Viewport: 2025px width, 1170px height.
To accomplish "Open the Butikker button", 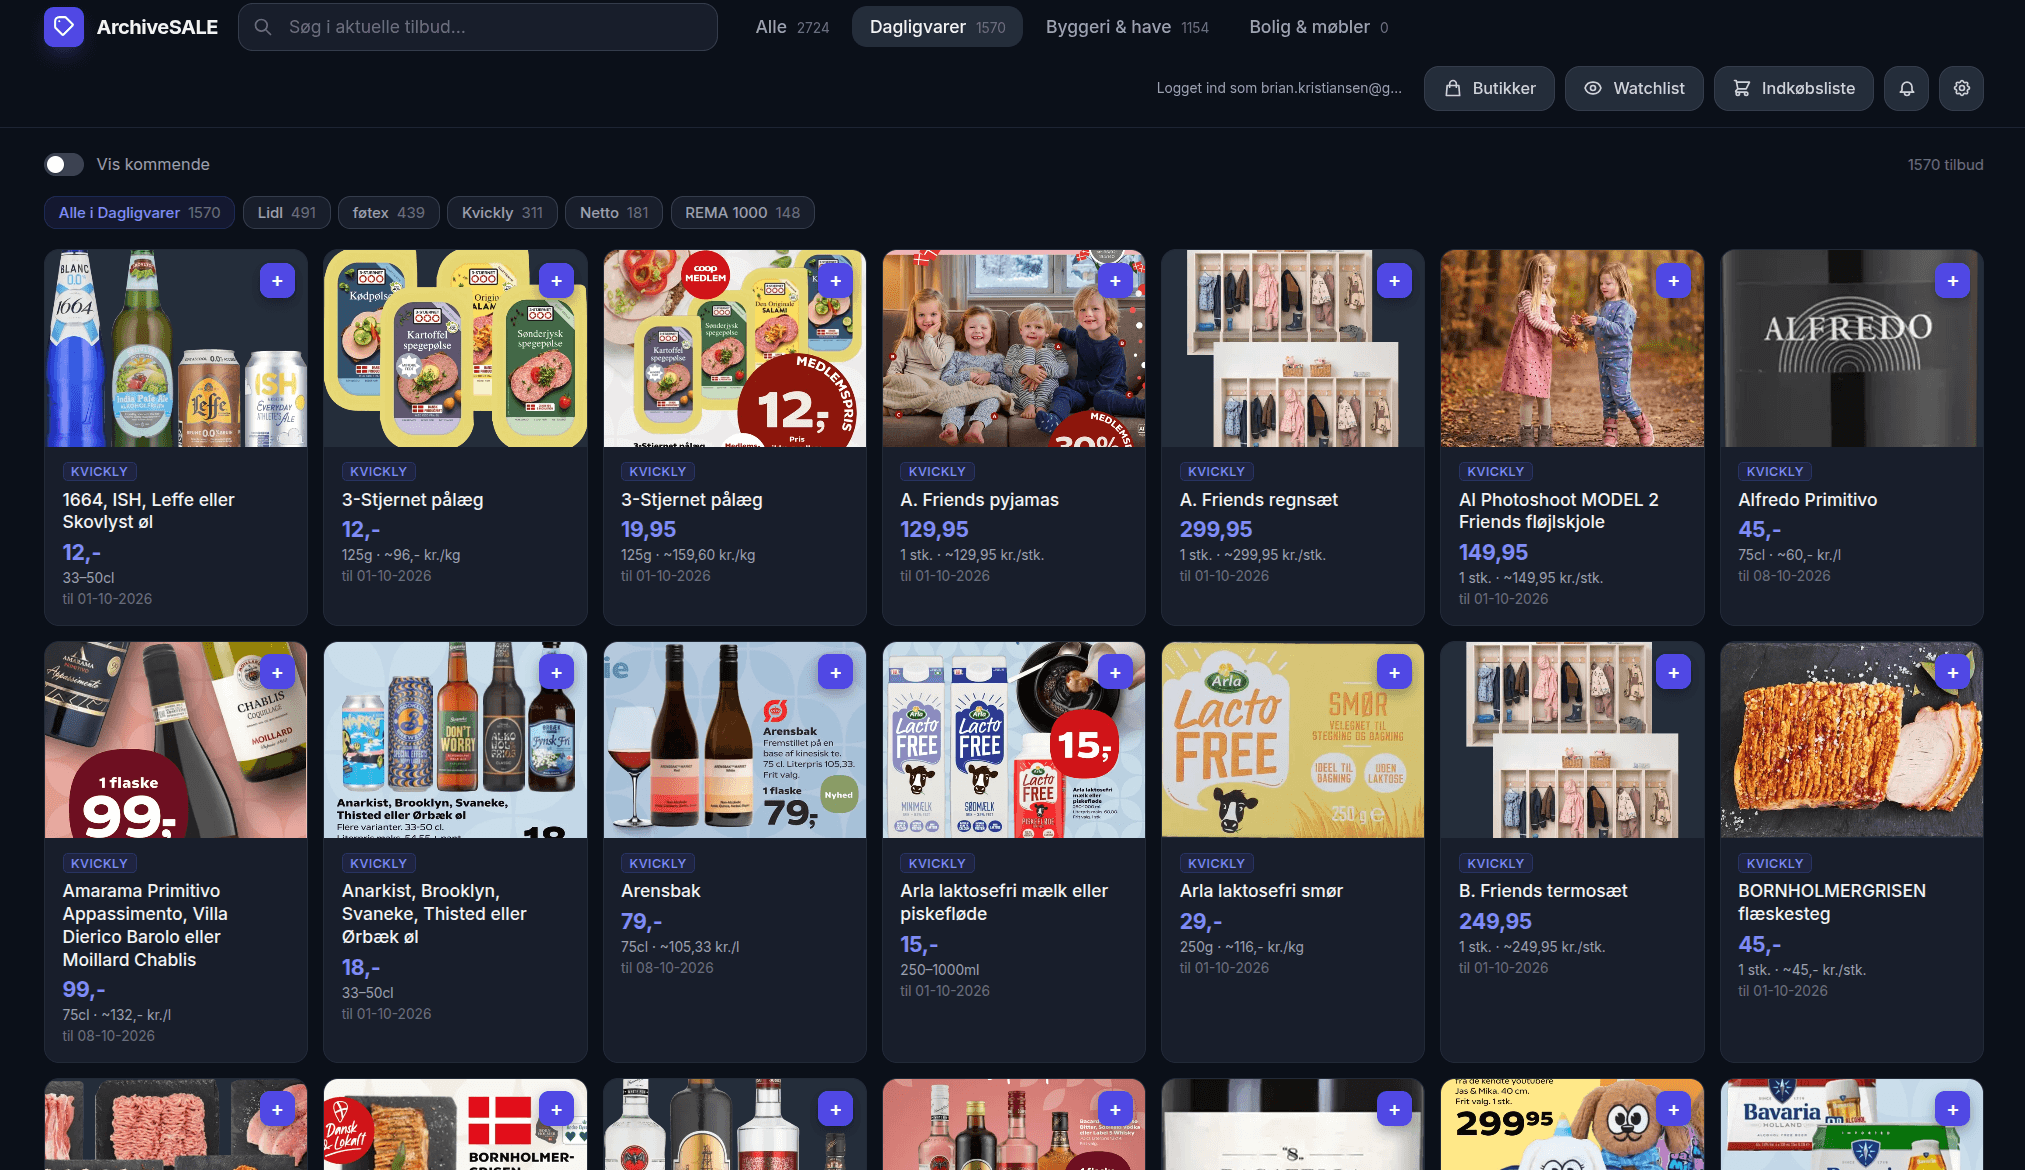I will [x=1489, y=88].
